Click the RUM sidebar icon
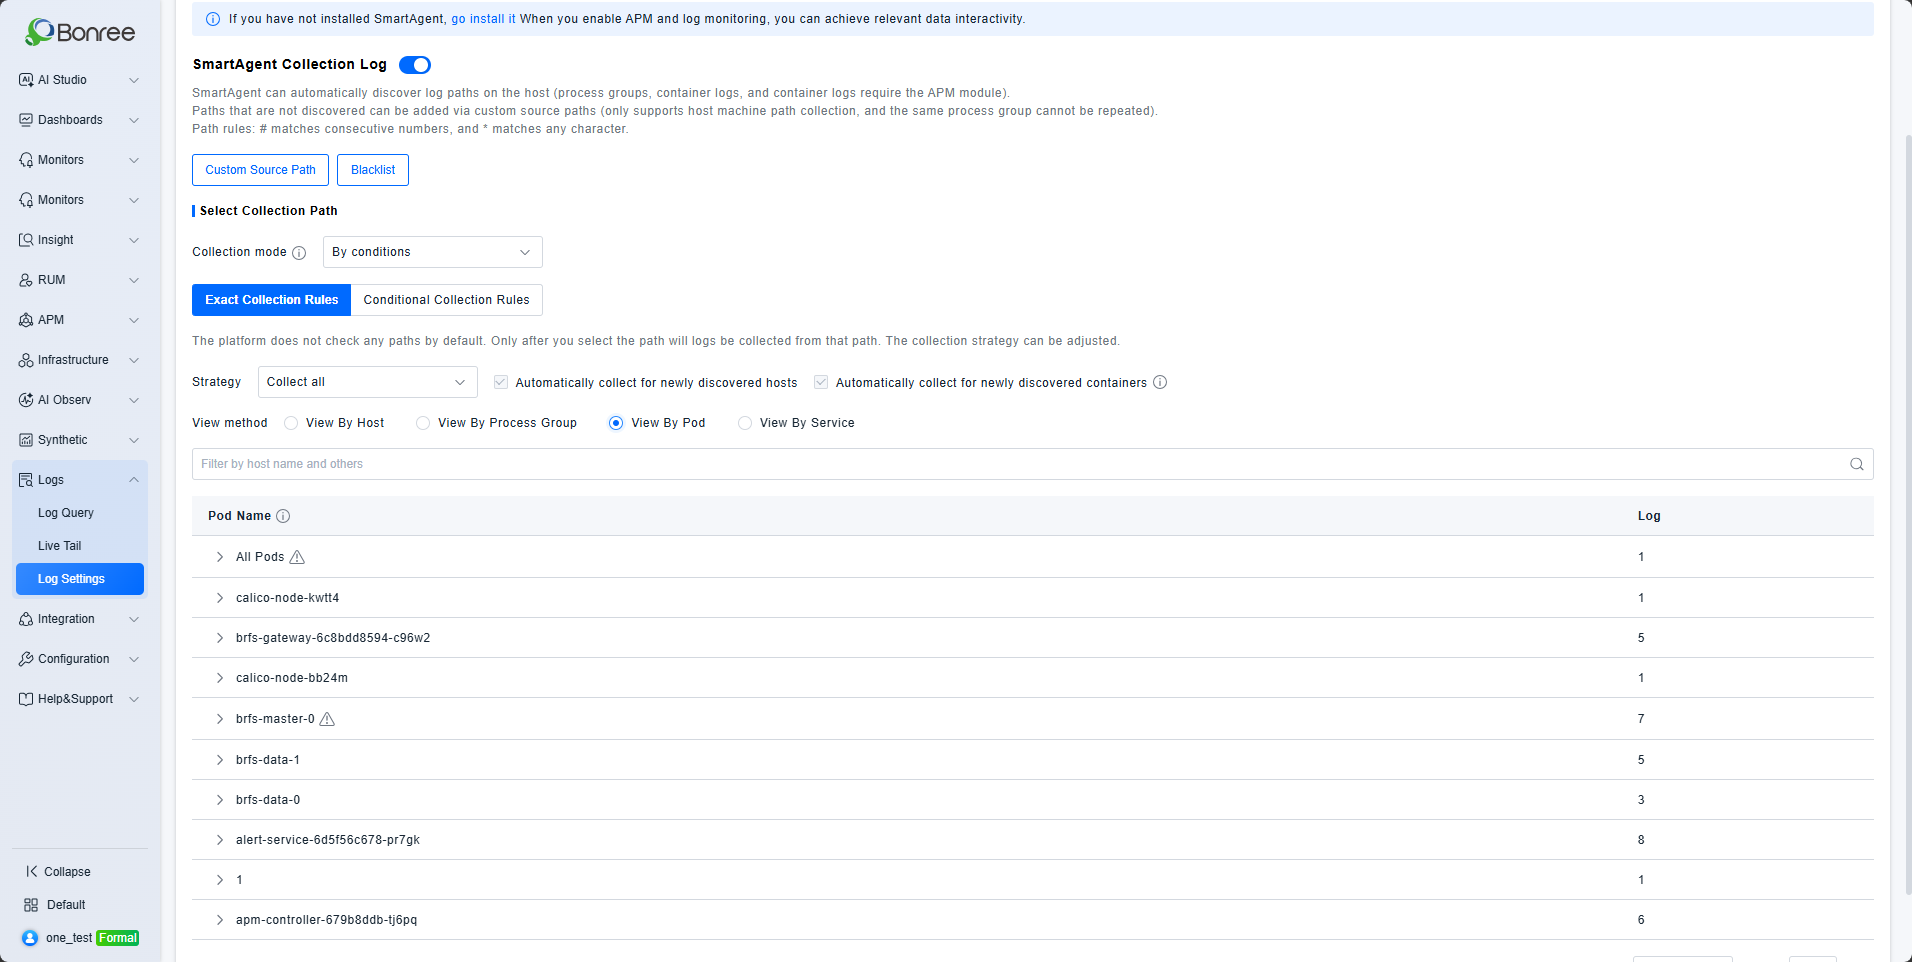1912x962 pixels. (26, 280)
